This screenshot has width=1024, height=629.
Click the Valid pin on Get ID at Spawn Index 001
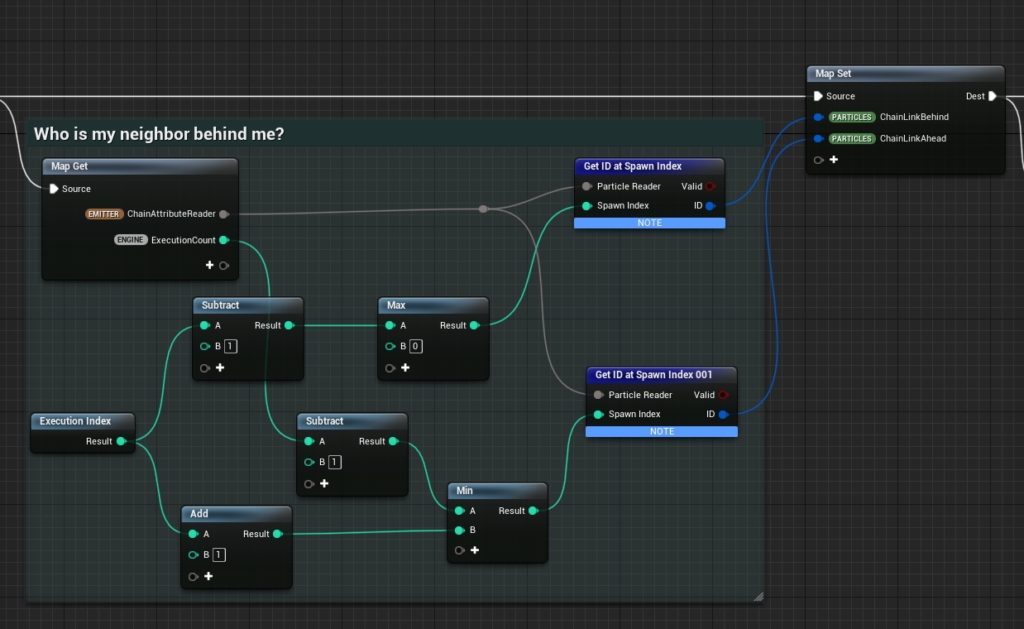723,395
